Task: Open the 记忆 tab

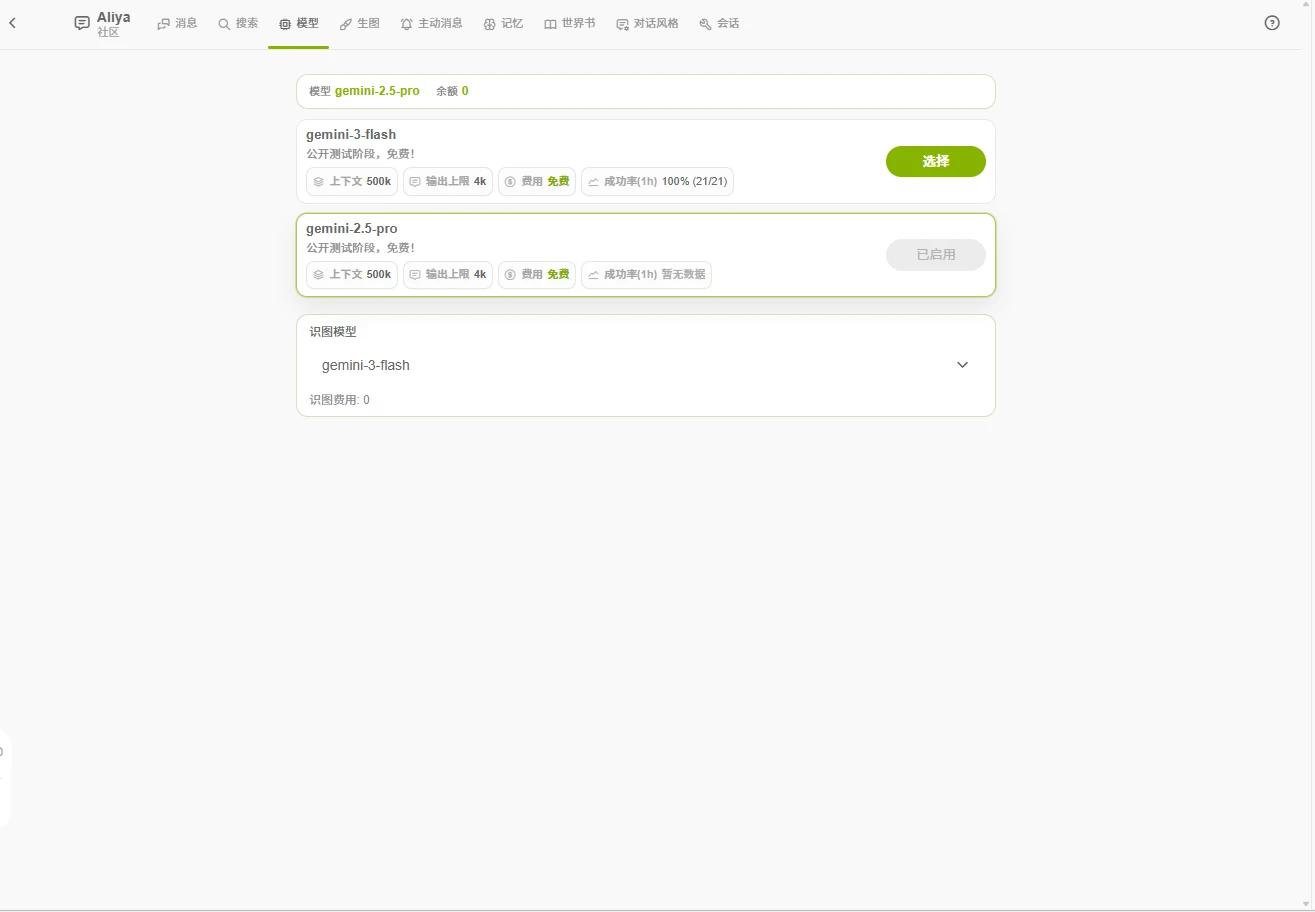Action: [503, 23]
